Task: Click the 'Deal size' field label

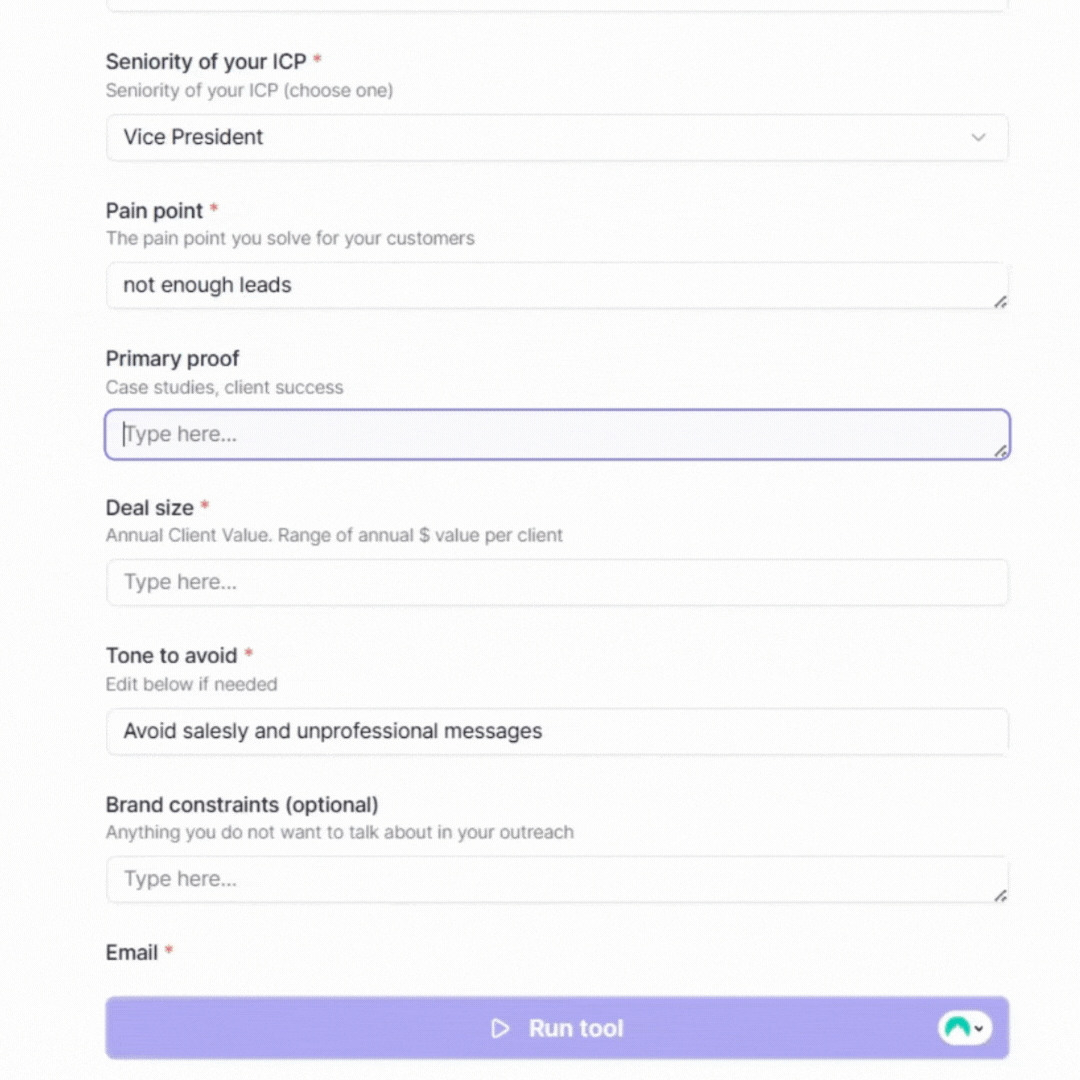Action: pos(149,508)
